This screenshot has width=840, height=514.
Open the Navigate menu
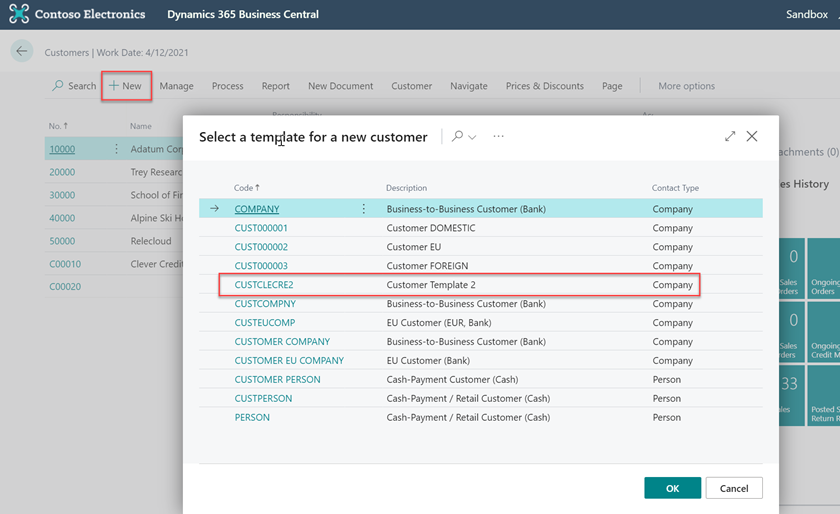coord(469,86)
